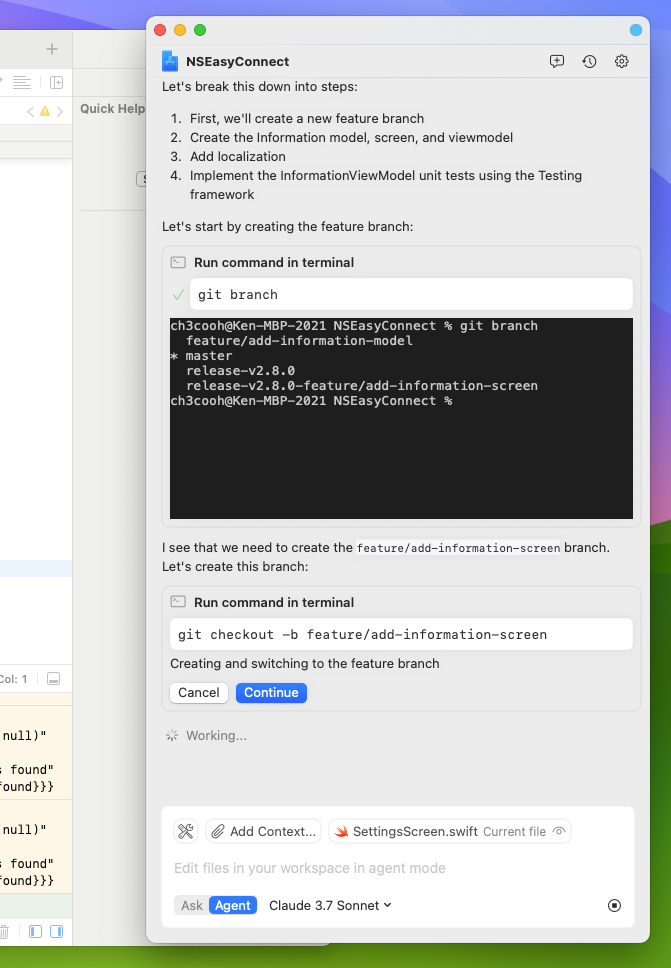The image size is (671, 968).
Task: Open the tools configuration wrench icon
Action: pos(186,831)
